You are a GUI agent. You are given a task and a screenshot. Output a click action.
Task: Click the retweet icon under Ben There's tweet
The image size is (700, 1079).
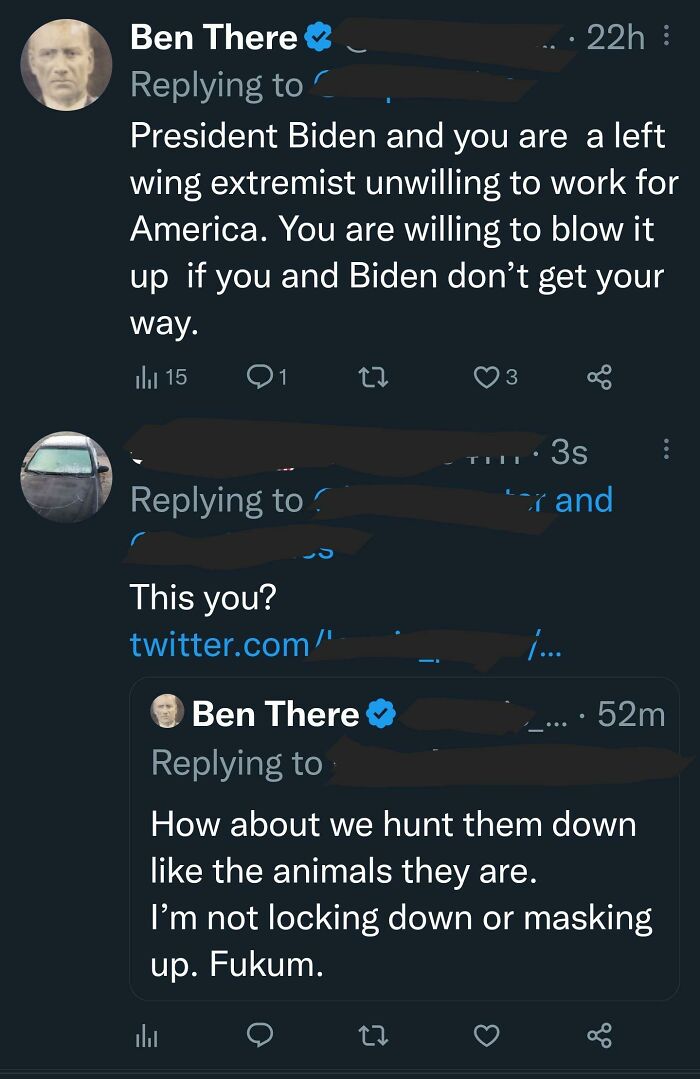coord(373,378)
